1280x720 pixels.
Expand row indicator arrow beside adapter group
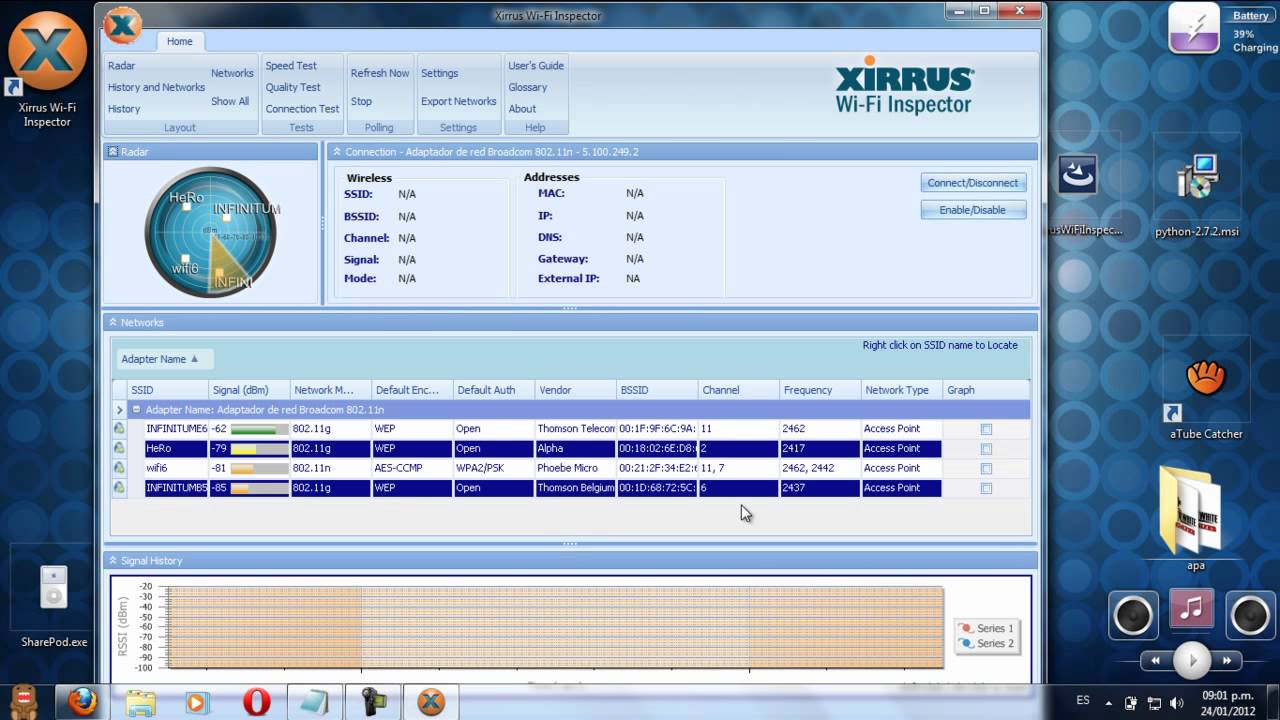(x=119, y=410)
